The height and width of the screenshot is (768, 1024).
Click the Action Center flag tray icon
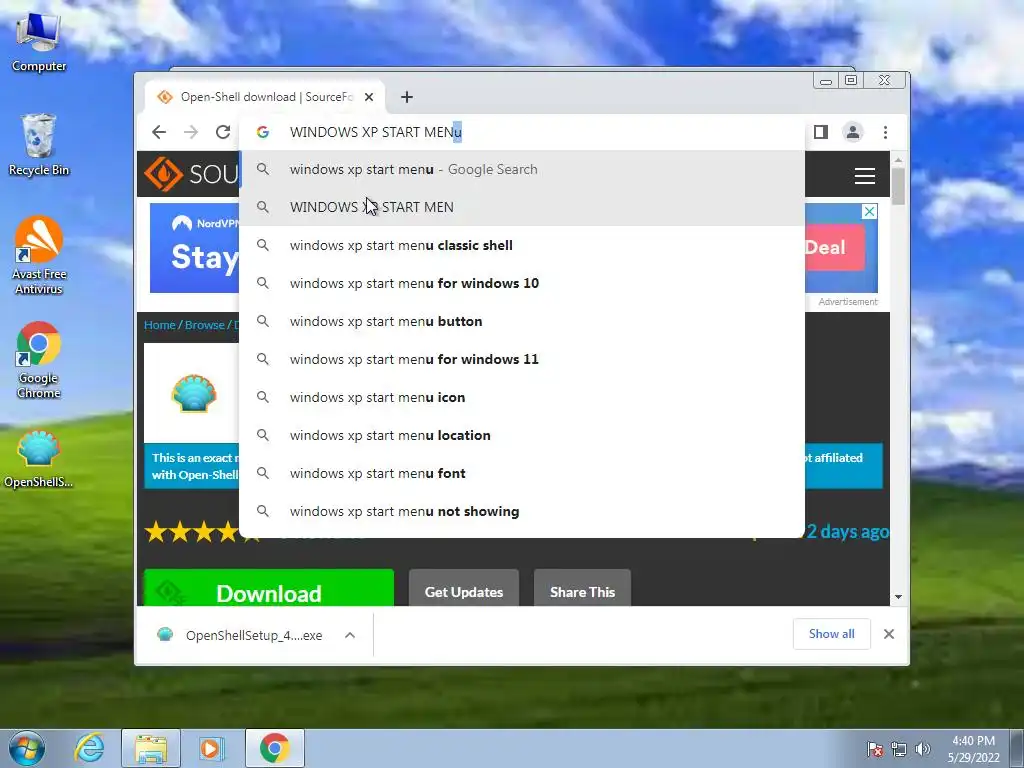875,748
